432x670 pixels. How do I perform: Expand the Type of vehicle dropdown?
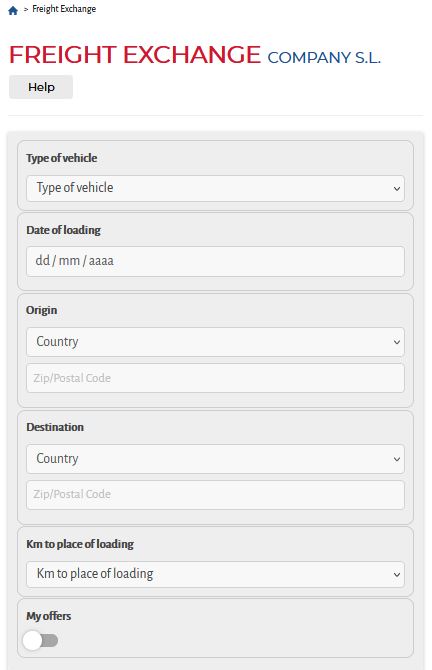tap(215, 188)
